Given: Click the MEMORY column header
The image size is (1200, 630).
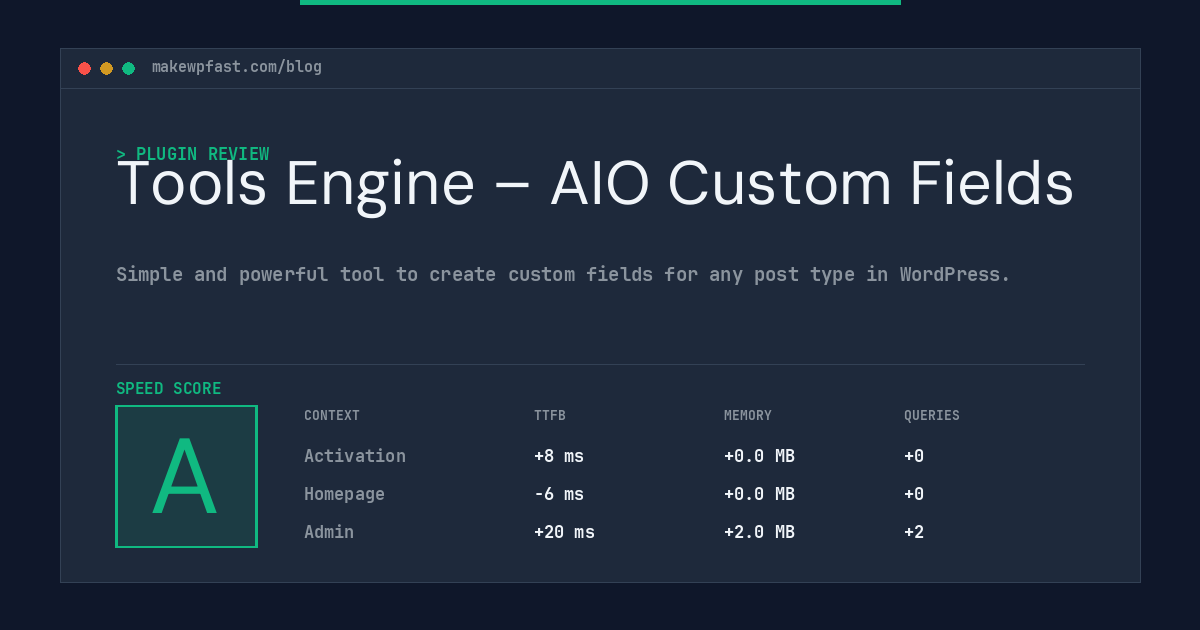Looking at the screenshot, I should [748, 415].
